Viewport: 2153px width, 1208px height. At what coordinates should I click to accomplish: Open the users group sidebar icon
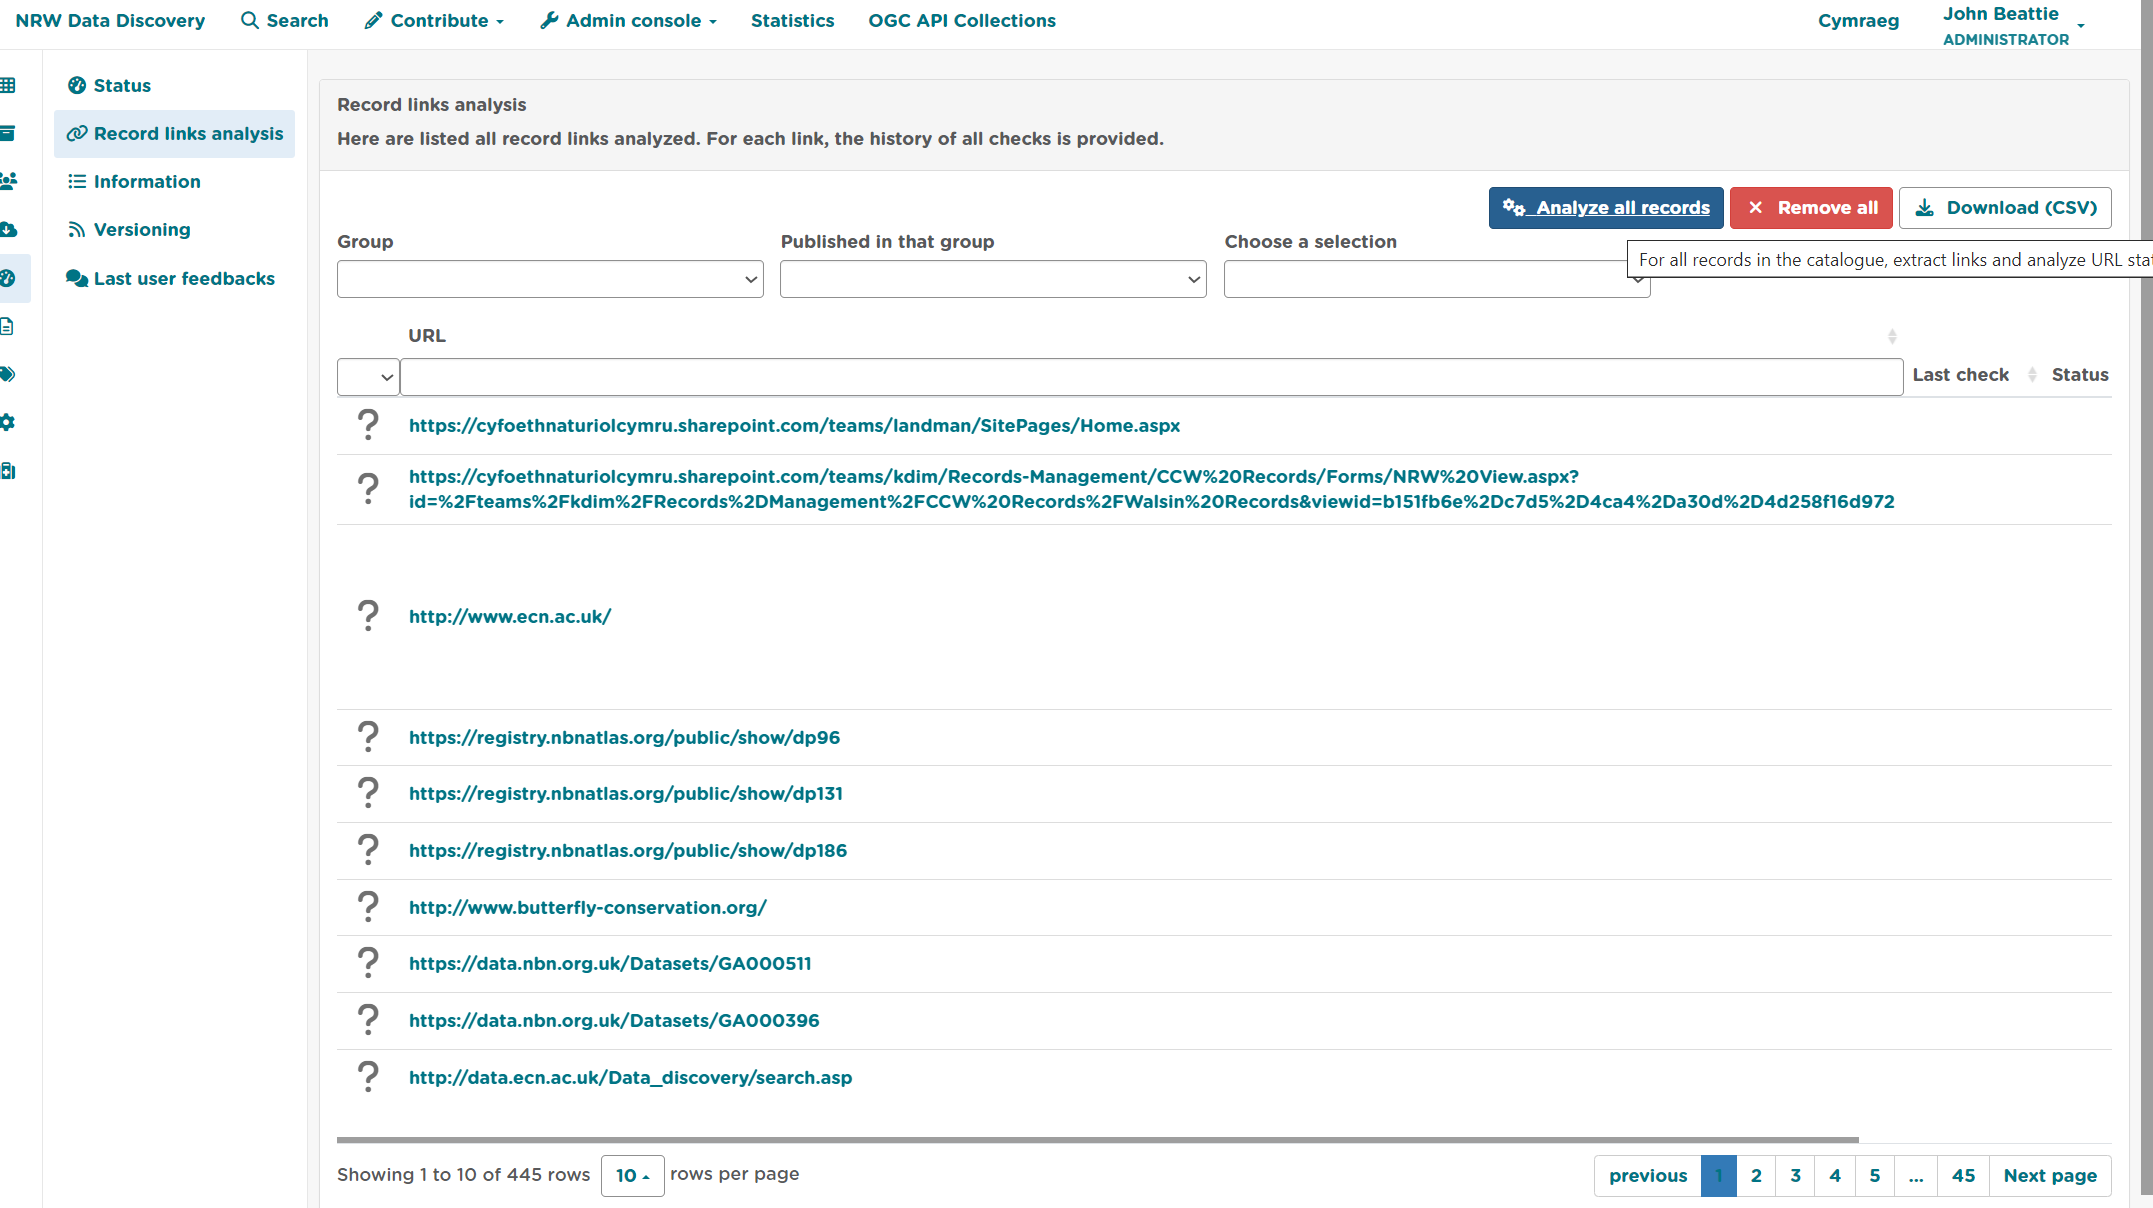point(9,181)
